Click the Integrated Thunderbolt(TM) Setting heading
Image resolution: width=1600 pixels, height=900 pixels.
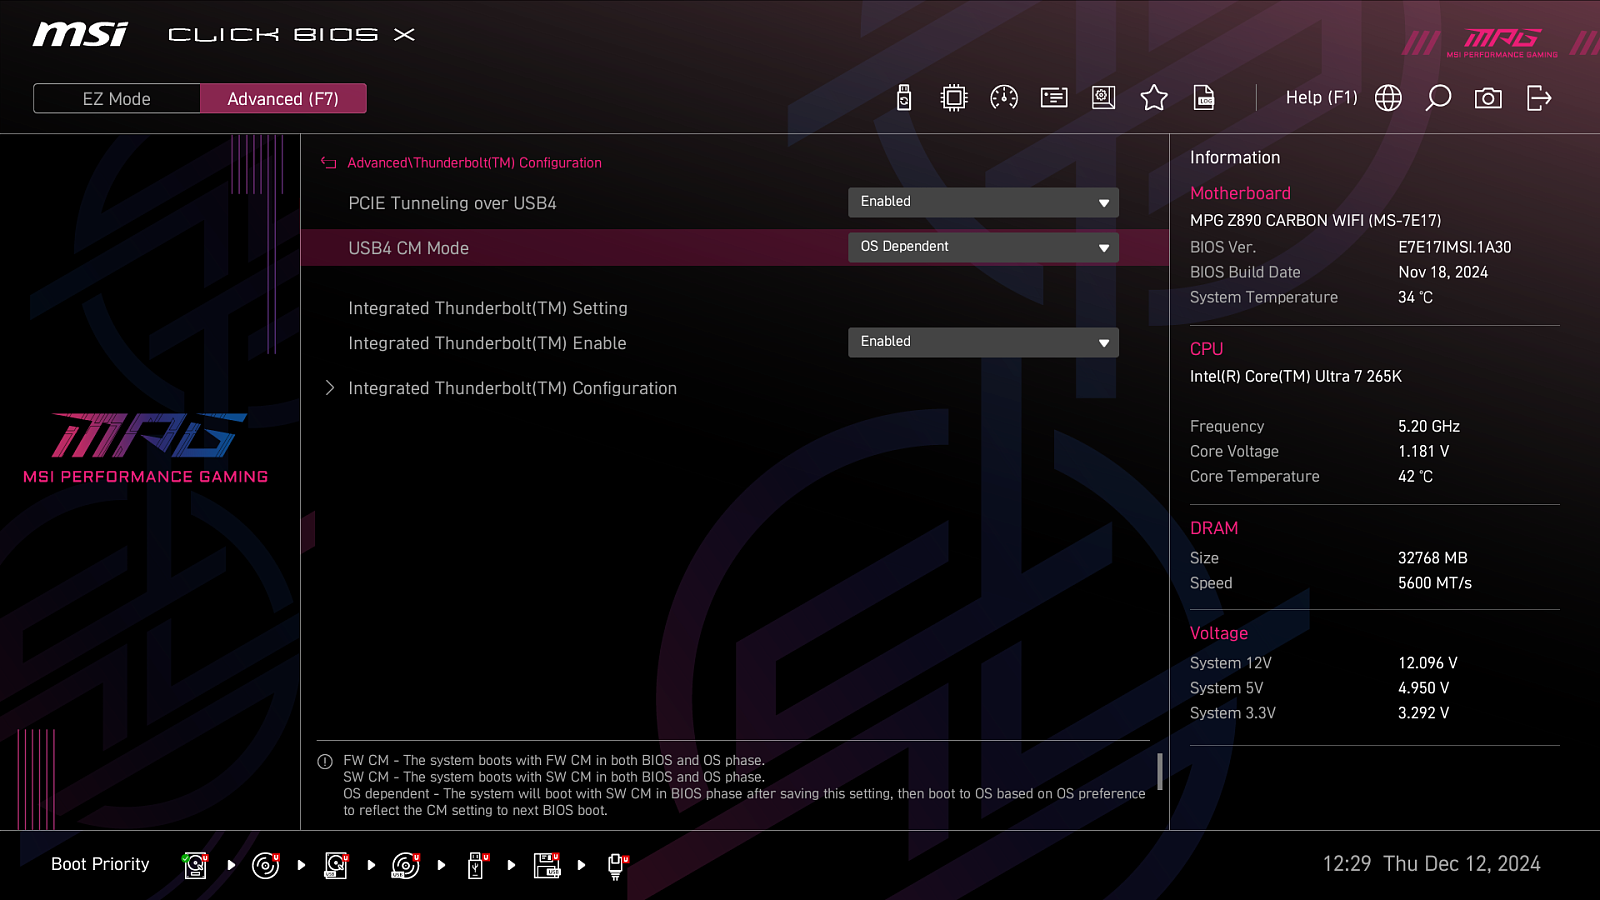(488, 308)
